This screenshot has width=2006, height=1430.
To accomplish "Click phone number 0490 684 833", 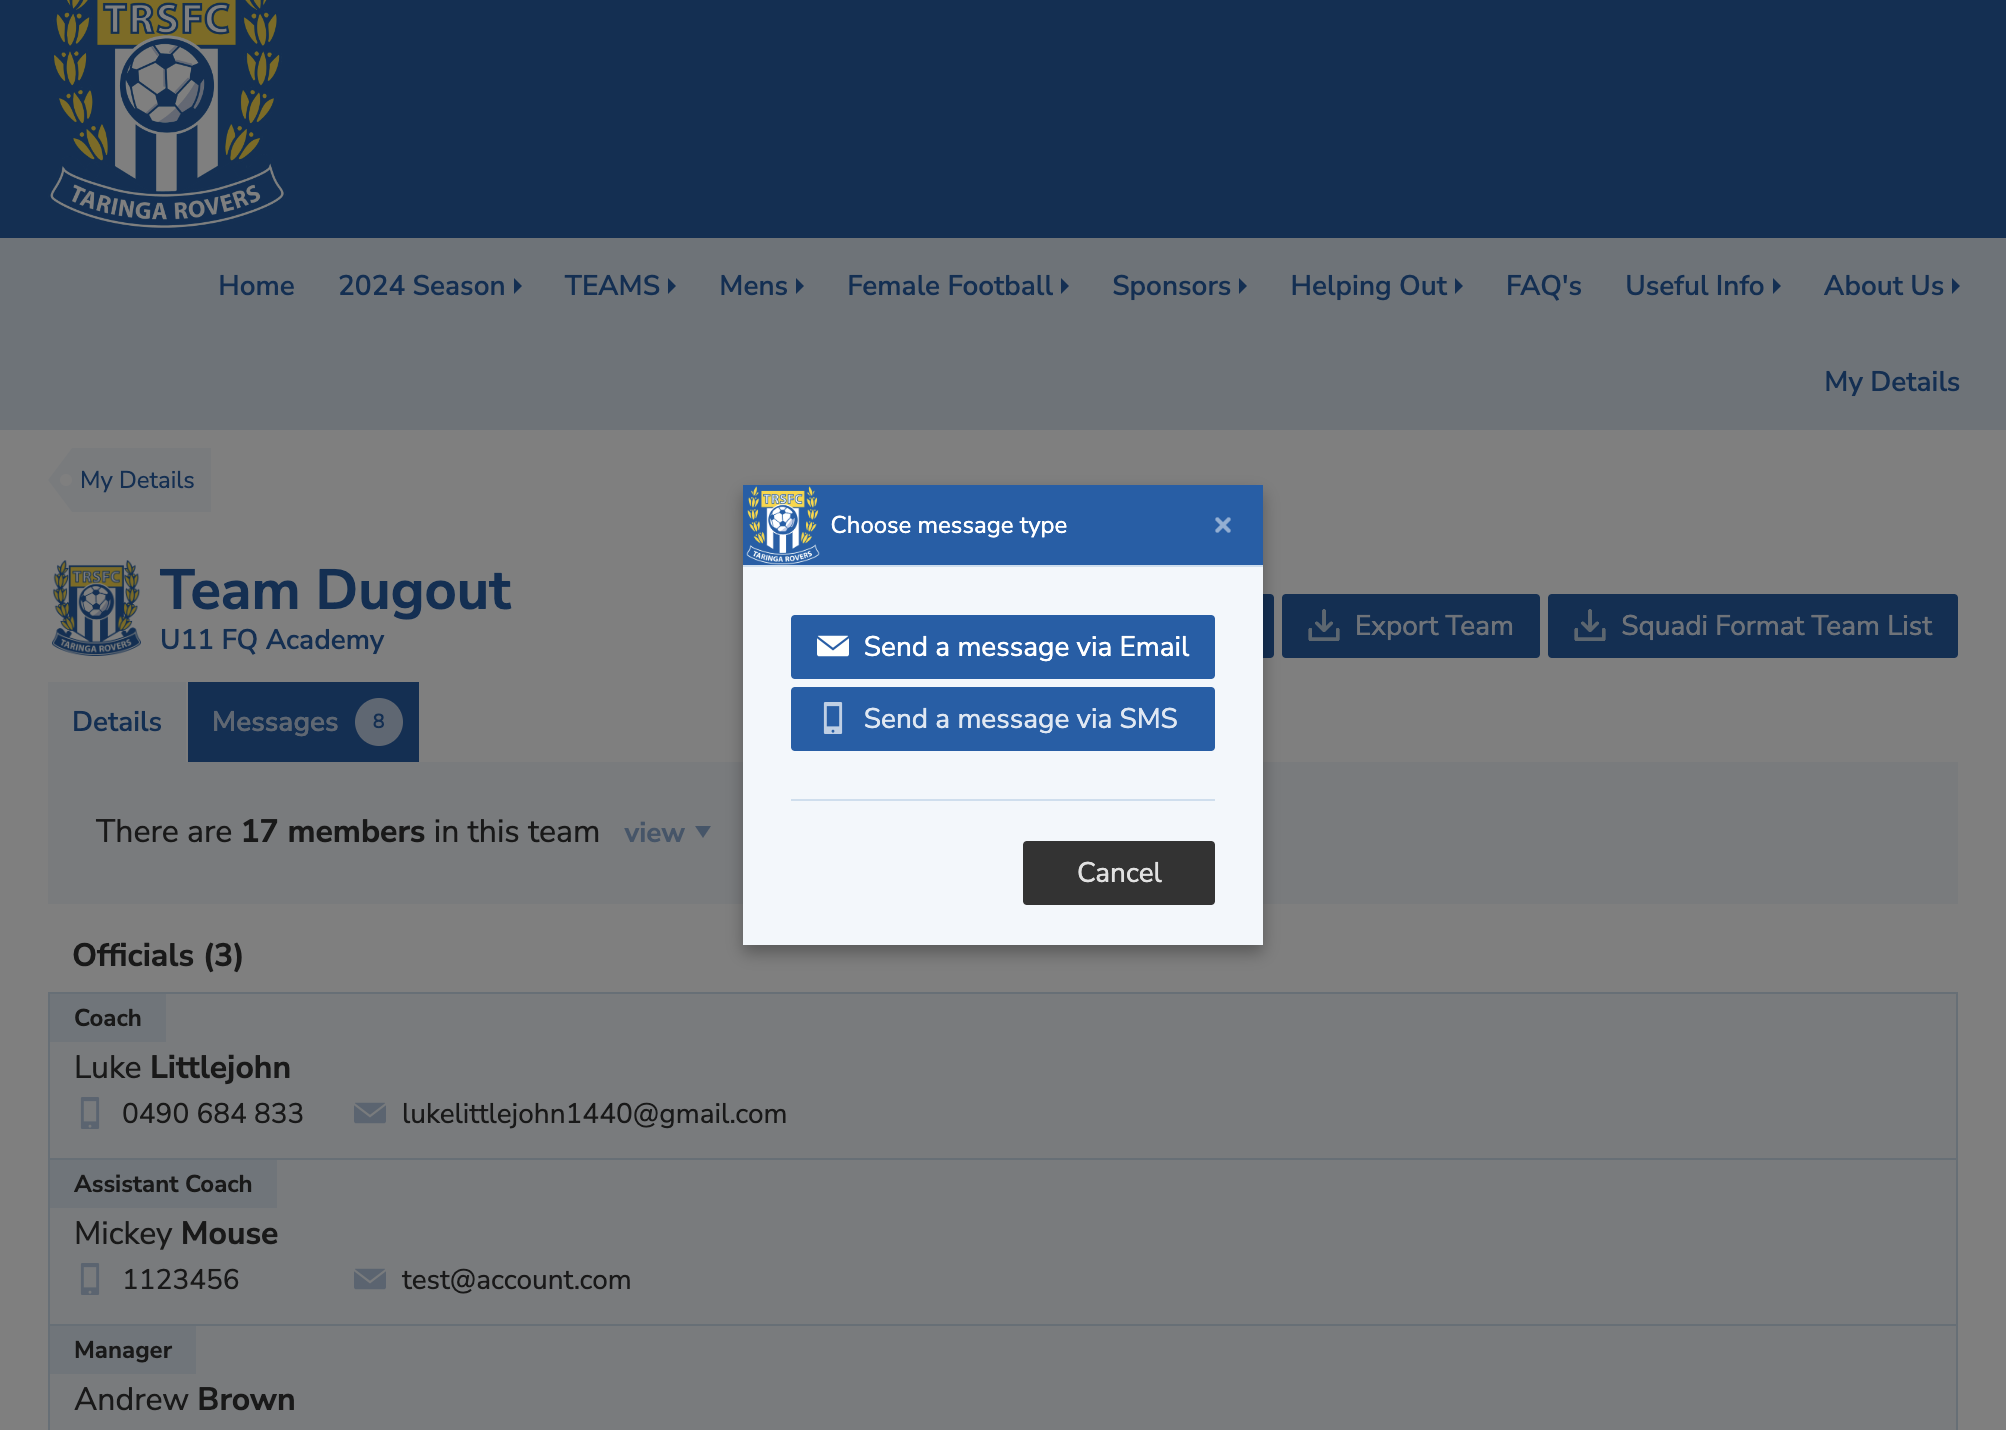I will pos(213,1114).
